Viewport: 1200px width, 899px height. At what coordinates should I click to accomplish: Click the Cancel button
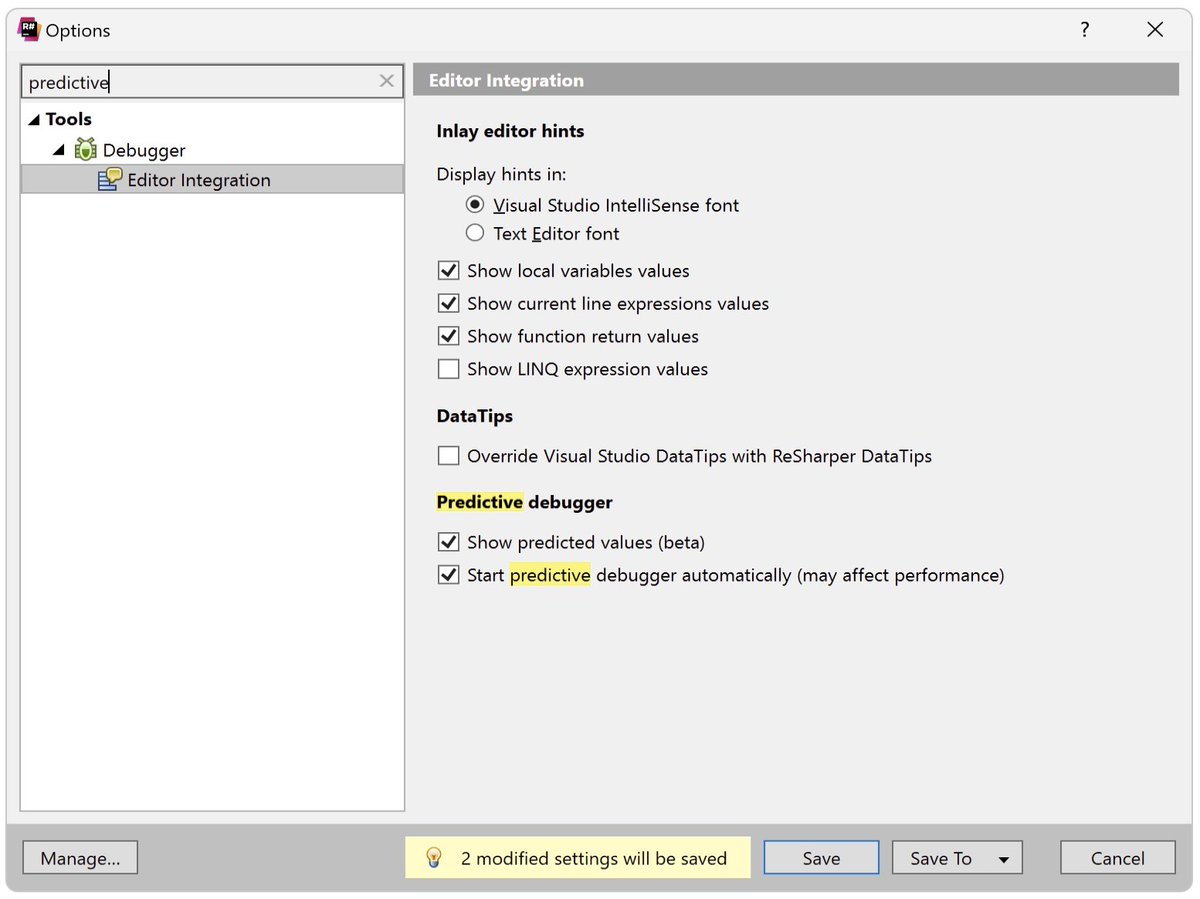click(x=1117, y=858)
